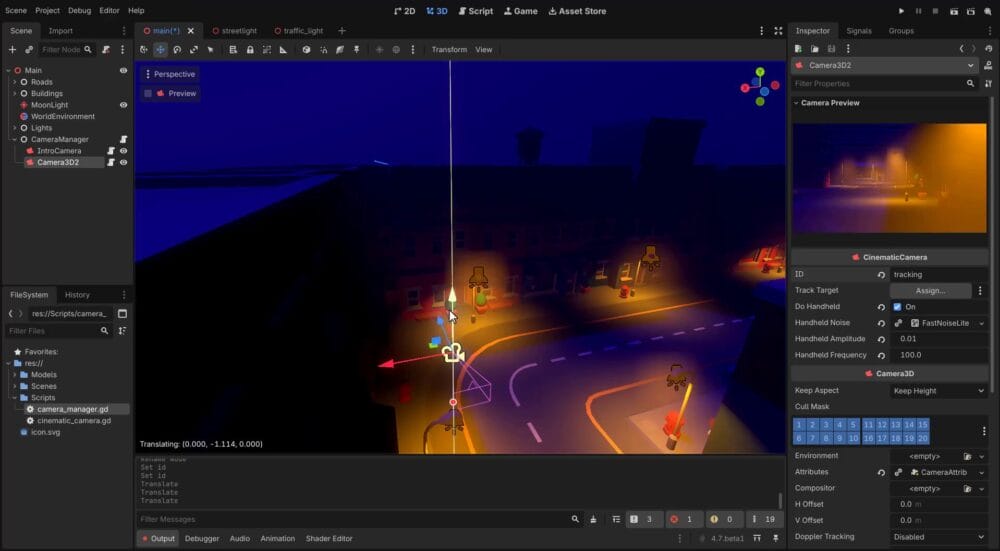
Task: Add a new child node with plus icon
Action: click(x=12, y=50)
